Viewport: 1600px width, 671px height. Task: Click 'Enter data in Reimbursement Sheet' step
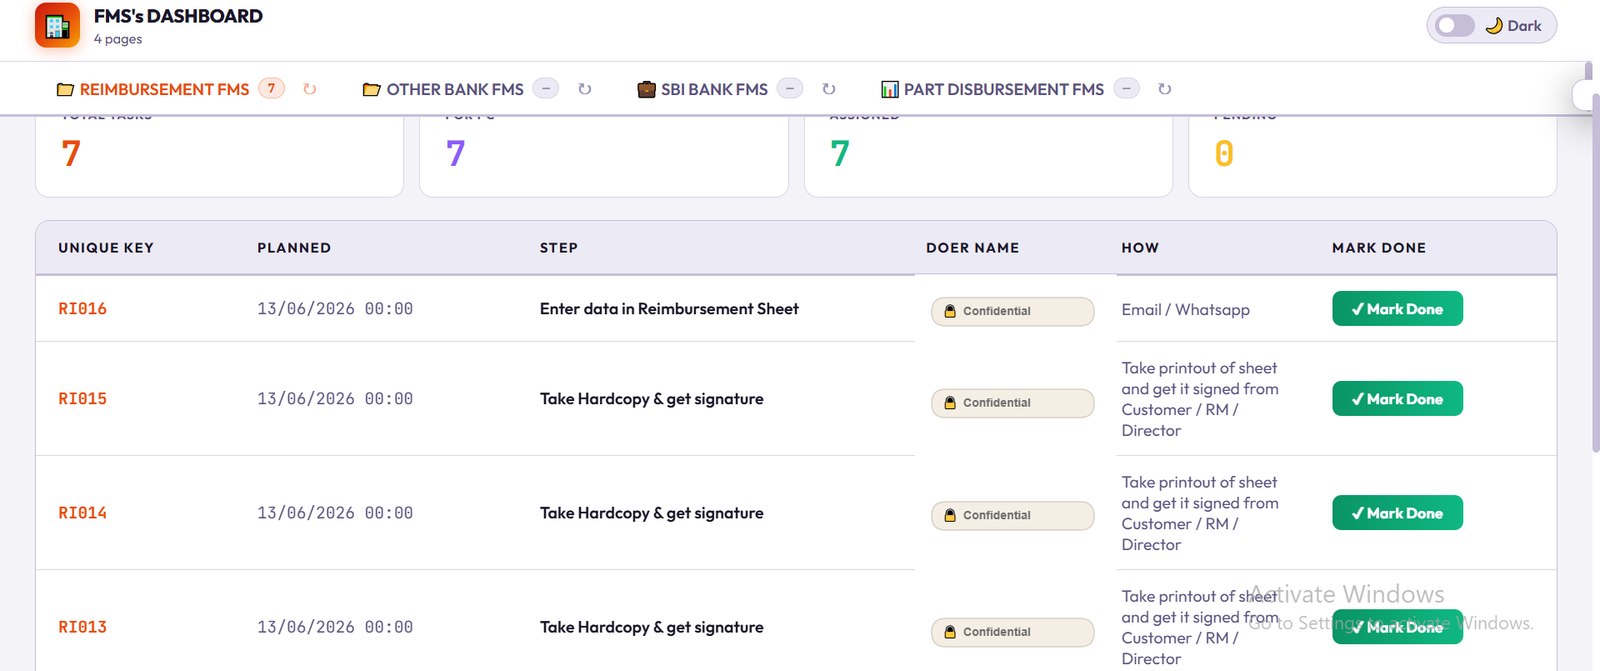tap(669, 309)
